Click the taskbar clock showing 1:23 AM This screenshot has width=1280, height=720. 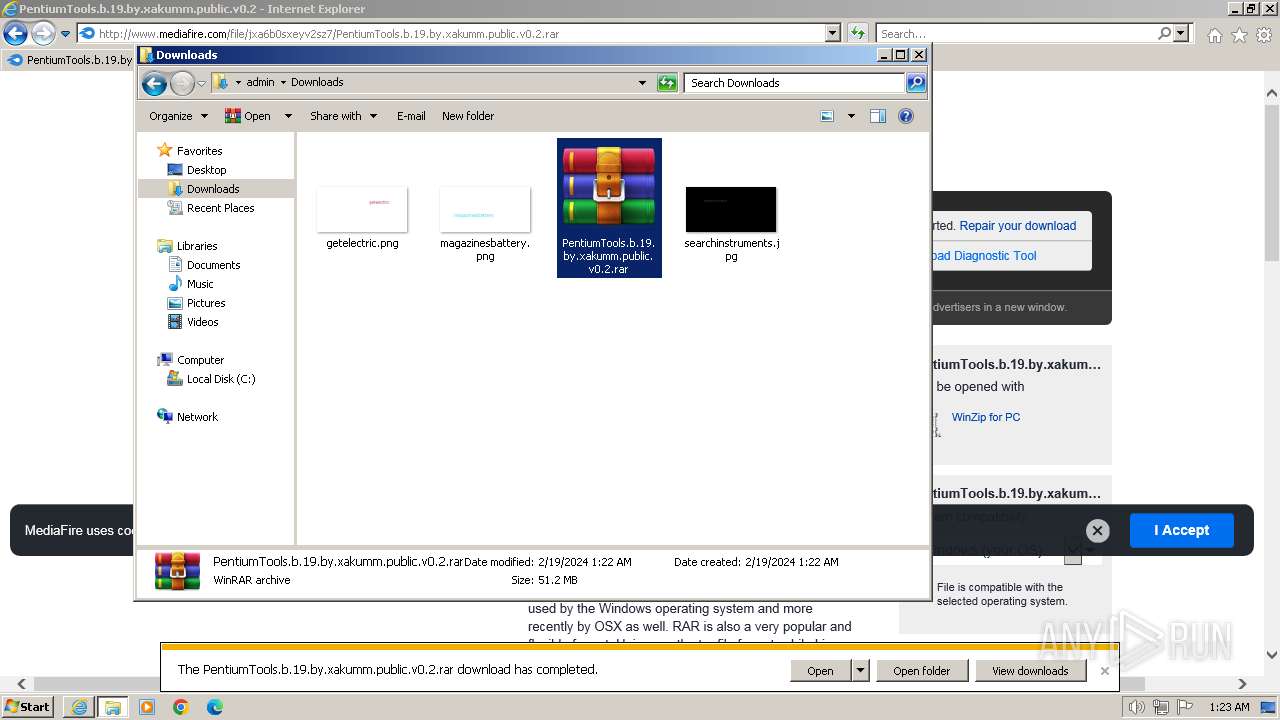click(x=1229, y=707)
